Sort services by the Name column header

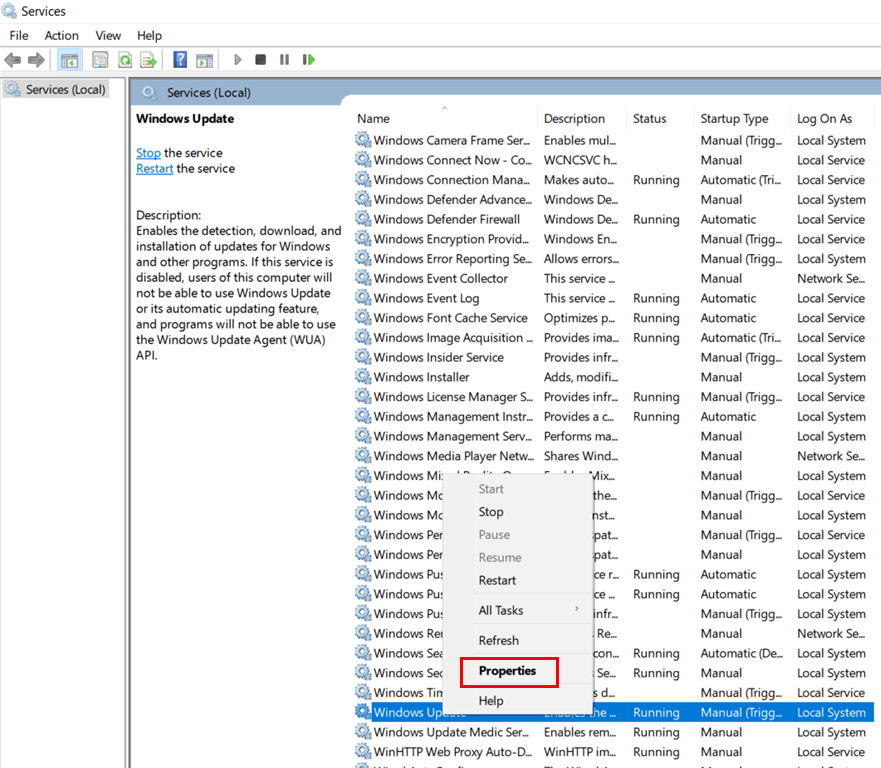coord(373,118)
